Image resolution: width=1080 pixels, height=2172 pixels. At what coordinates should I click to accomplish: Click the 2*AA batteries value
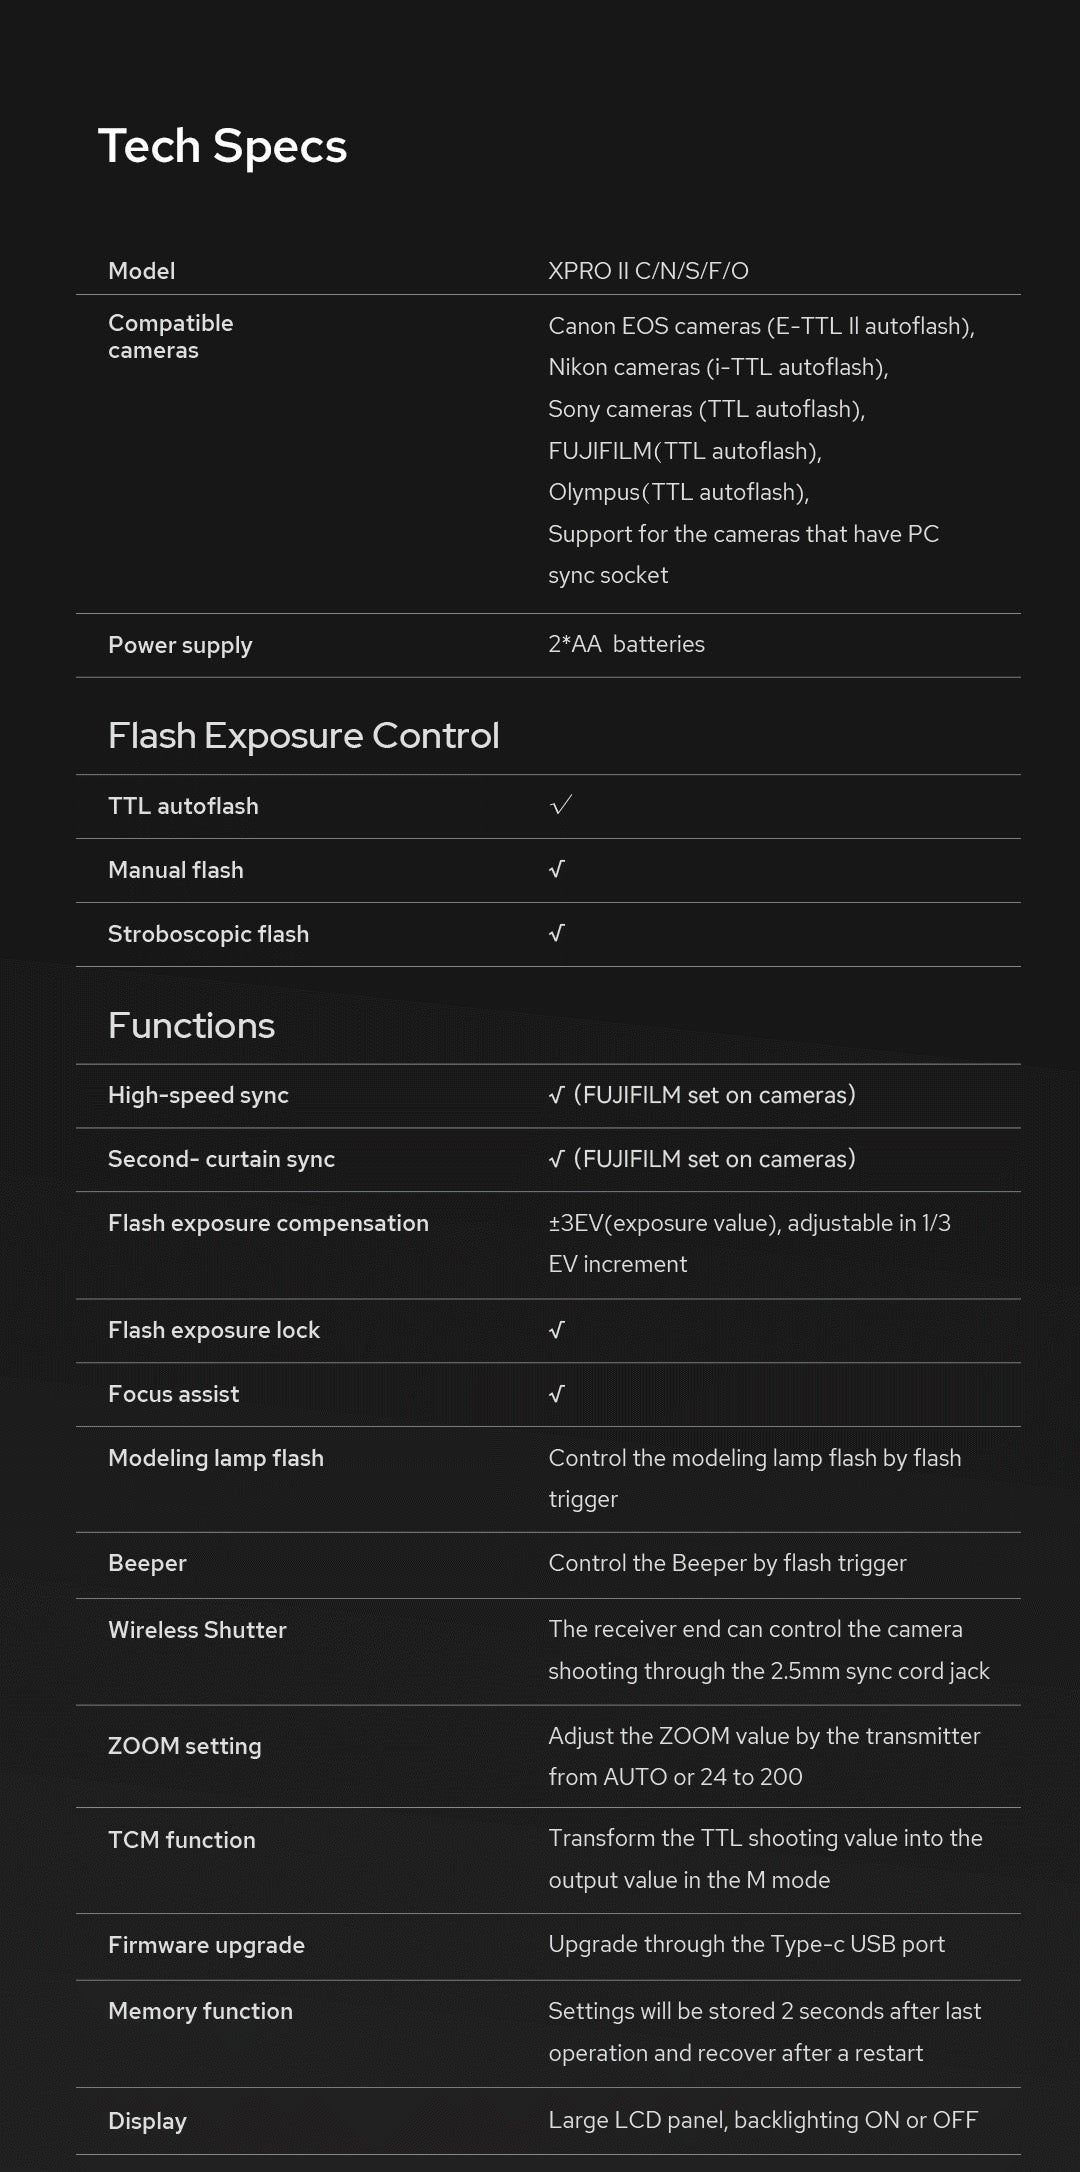click(626, 644)
